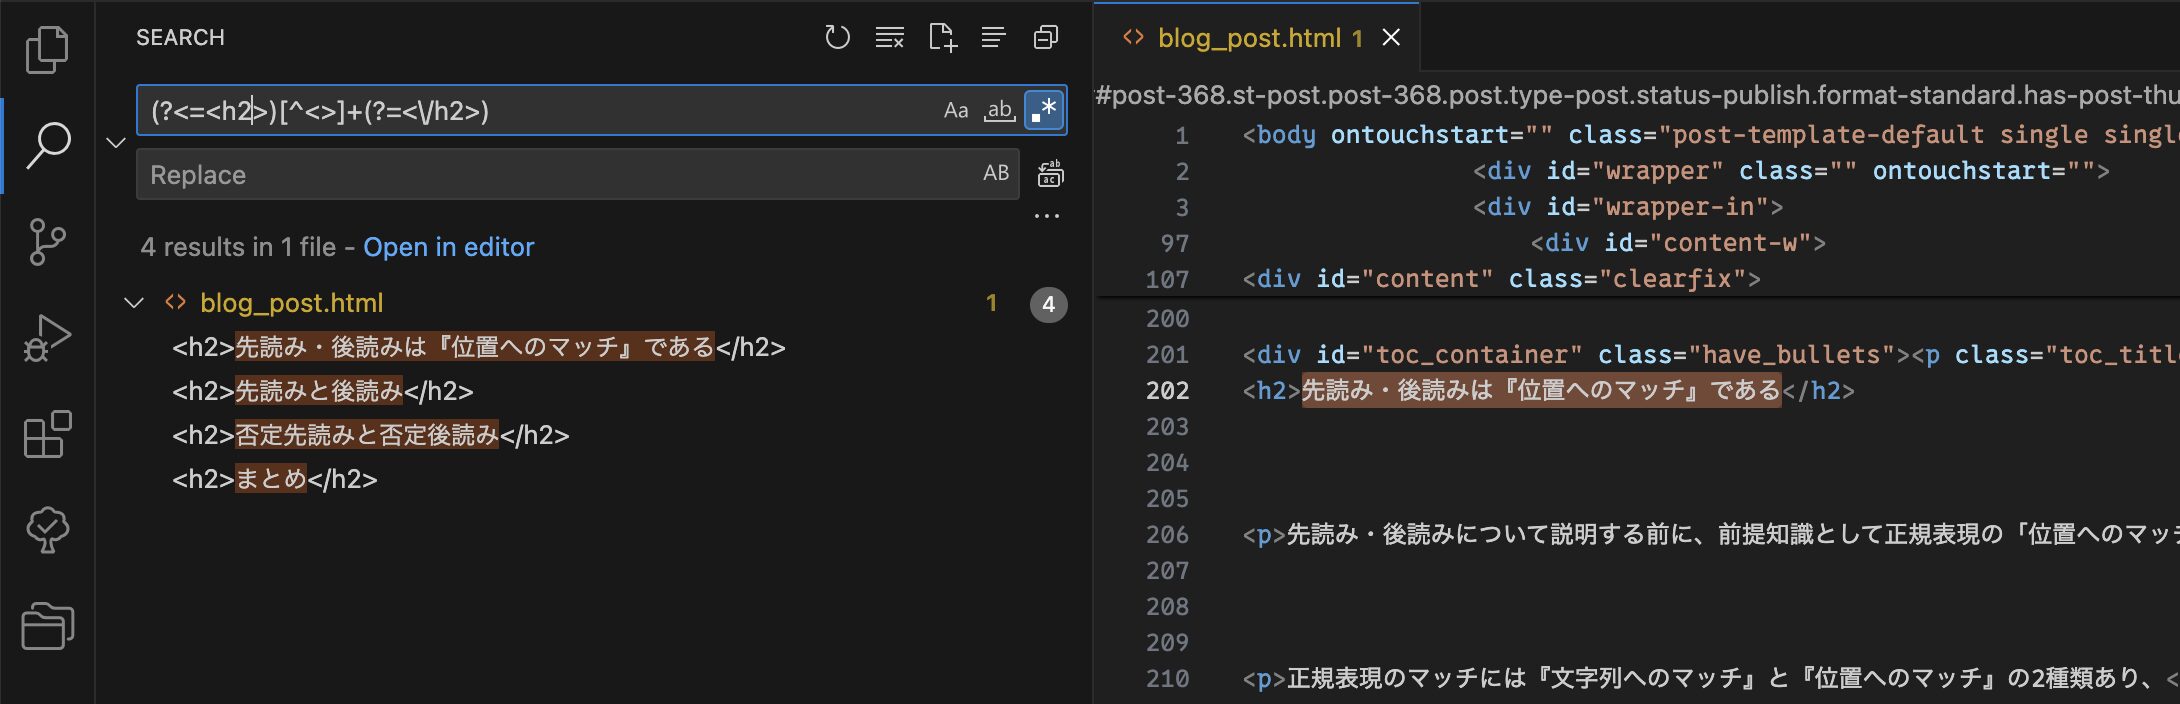Click sticky line div id="content-w"
The width and height of the screenshot is (2180, 704).
[x=1678, y=243]
